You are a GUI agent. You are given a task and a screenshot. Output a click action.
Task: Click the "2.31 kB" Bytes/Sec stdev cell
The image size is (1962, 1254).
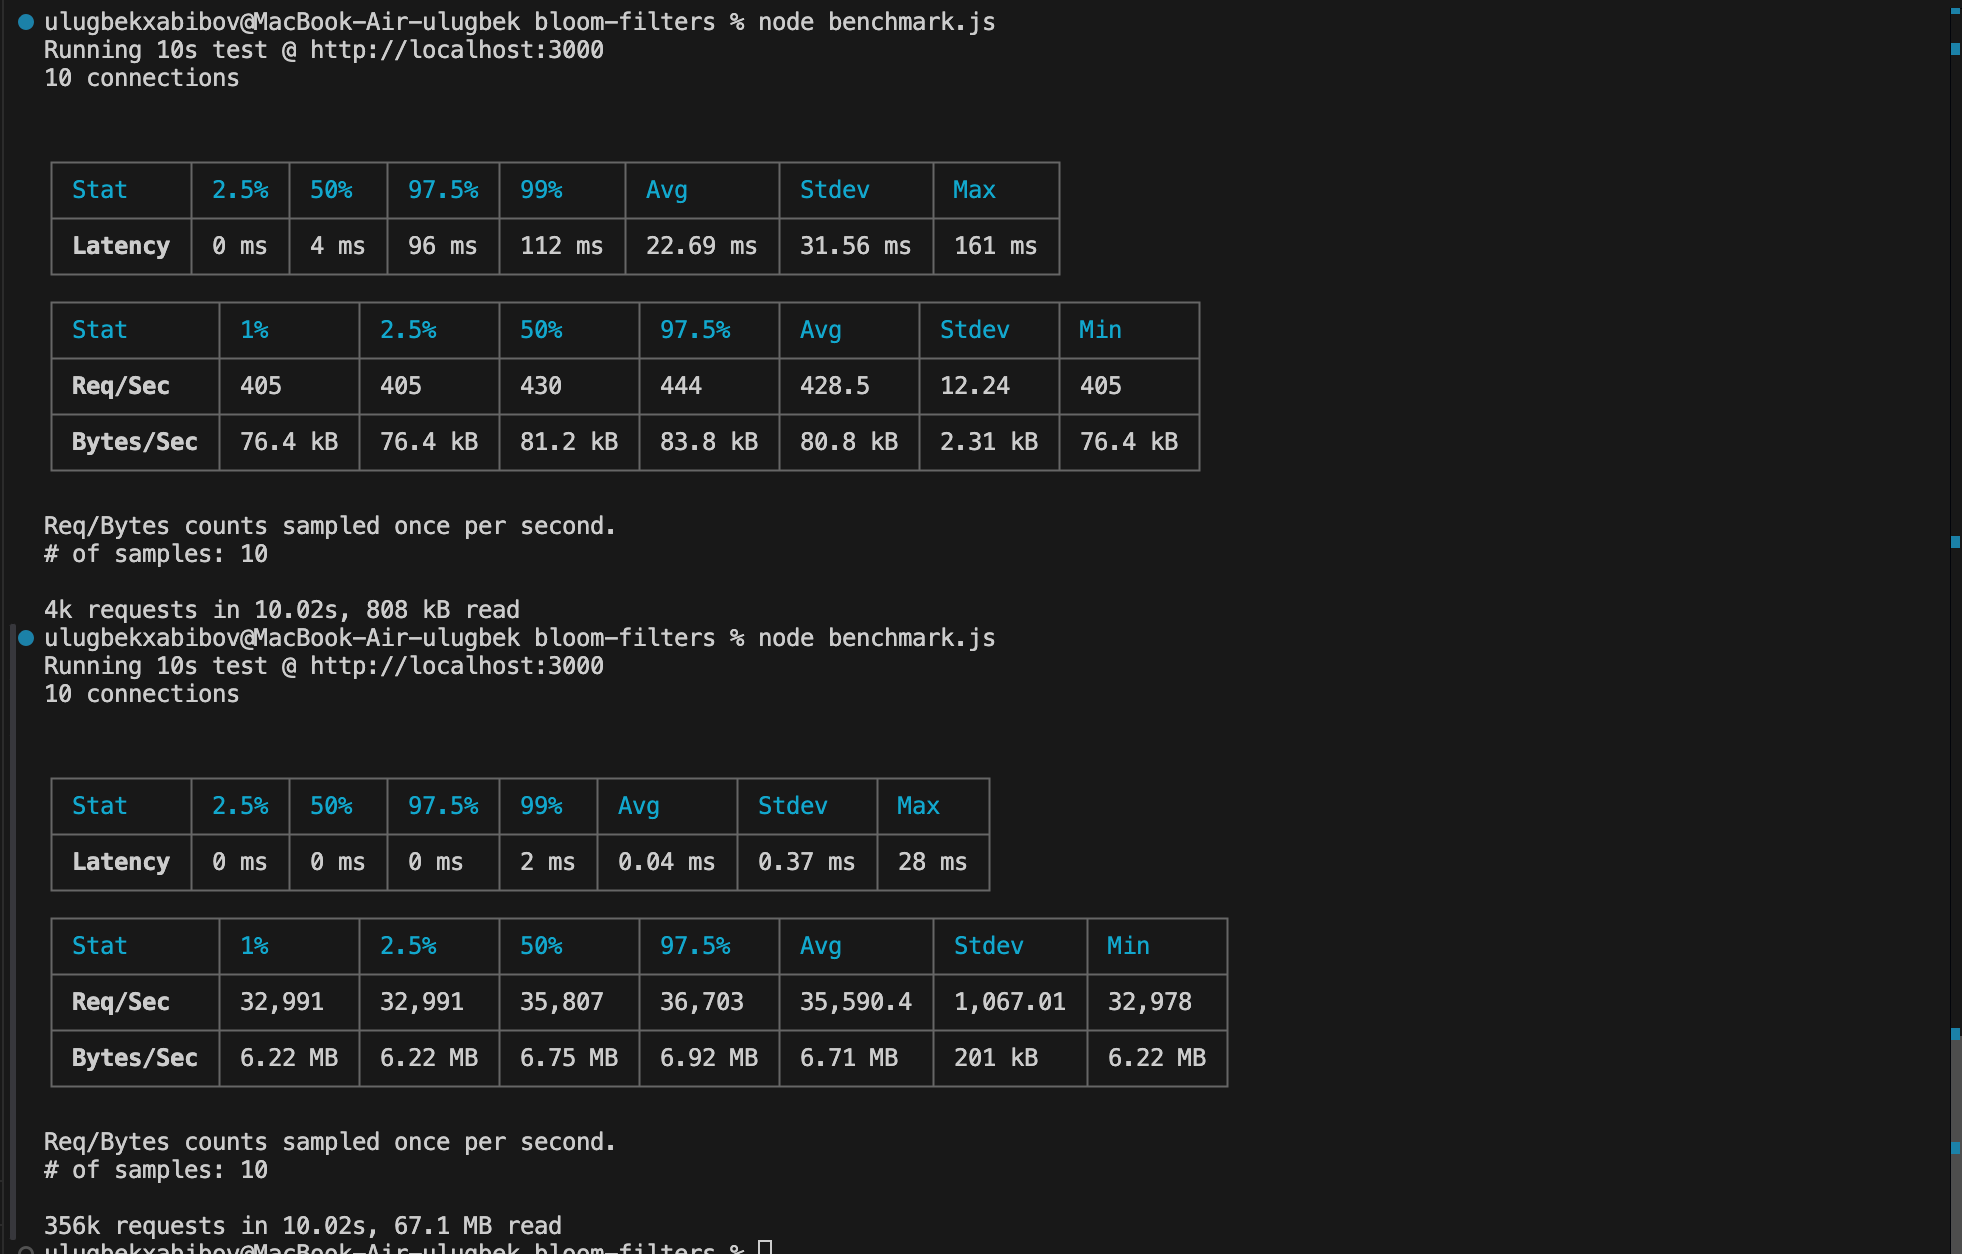coord(988,442)
